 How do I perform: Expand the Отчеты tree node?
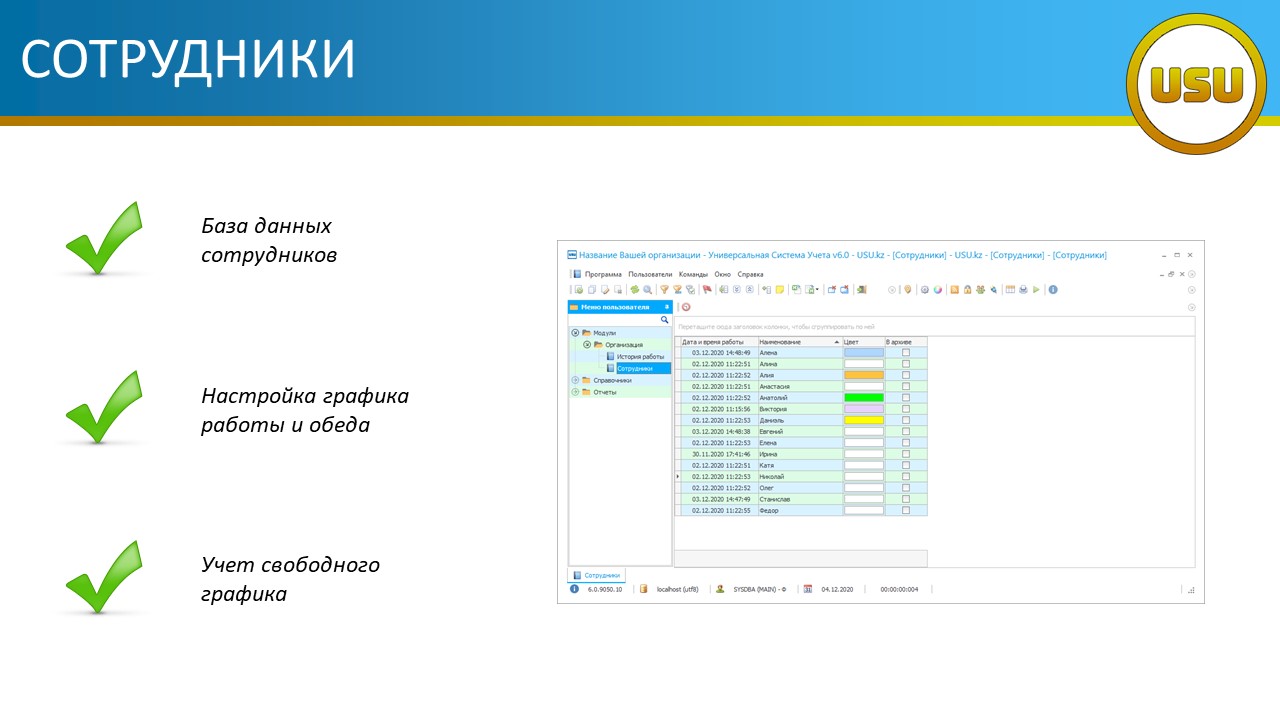coord(575,392)
